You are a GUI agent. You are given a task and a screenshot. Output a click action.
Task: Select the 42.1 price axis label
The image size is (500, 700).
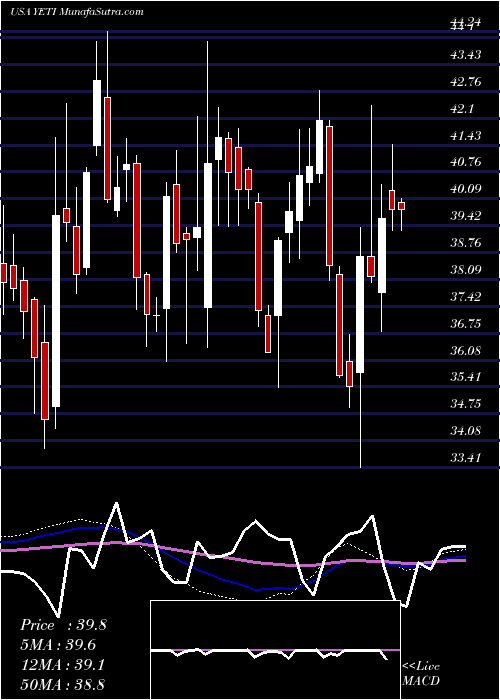462,108
